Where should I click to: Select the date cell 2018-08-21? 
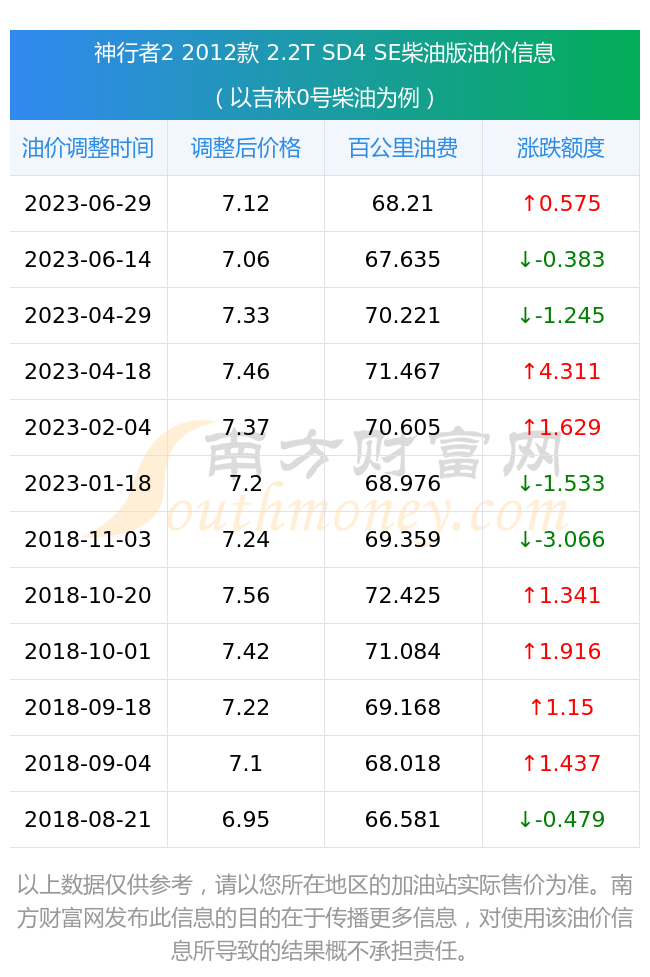pos(88,820)
